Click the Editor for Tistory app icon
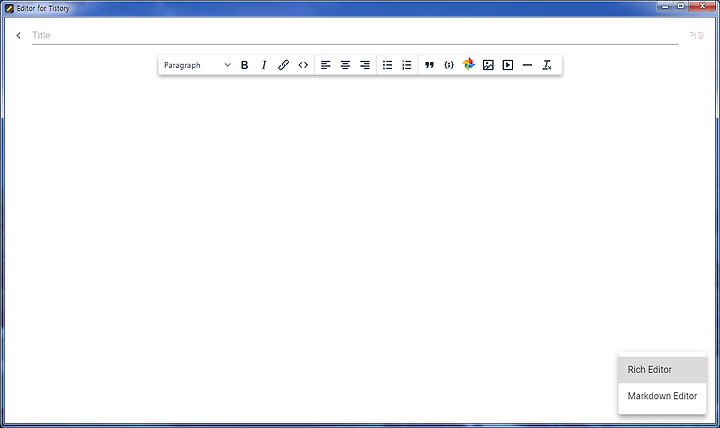 pos(9,8)
